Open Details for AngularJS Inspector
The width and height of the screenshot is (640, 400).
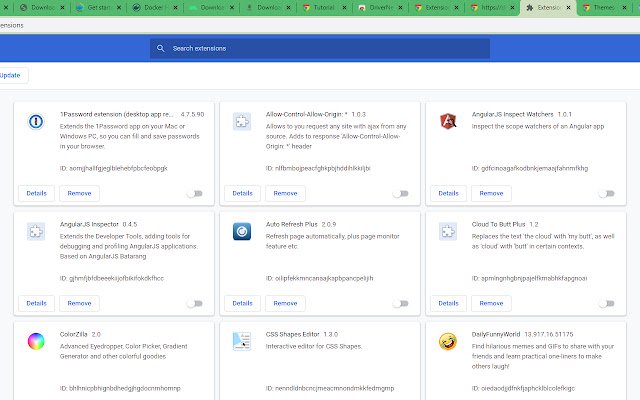[36, 303]
